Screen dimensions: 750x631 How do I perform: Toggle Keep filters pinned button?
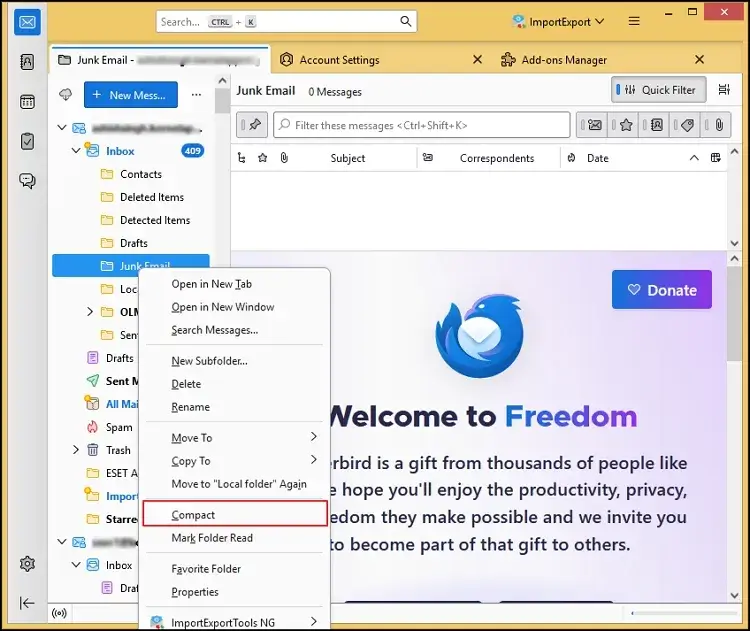(252, 125)
